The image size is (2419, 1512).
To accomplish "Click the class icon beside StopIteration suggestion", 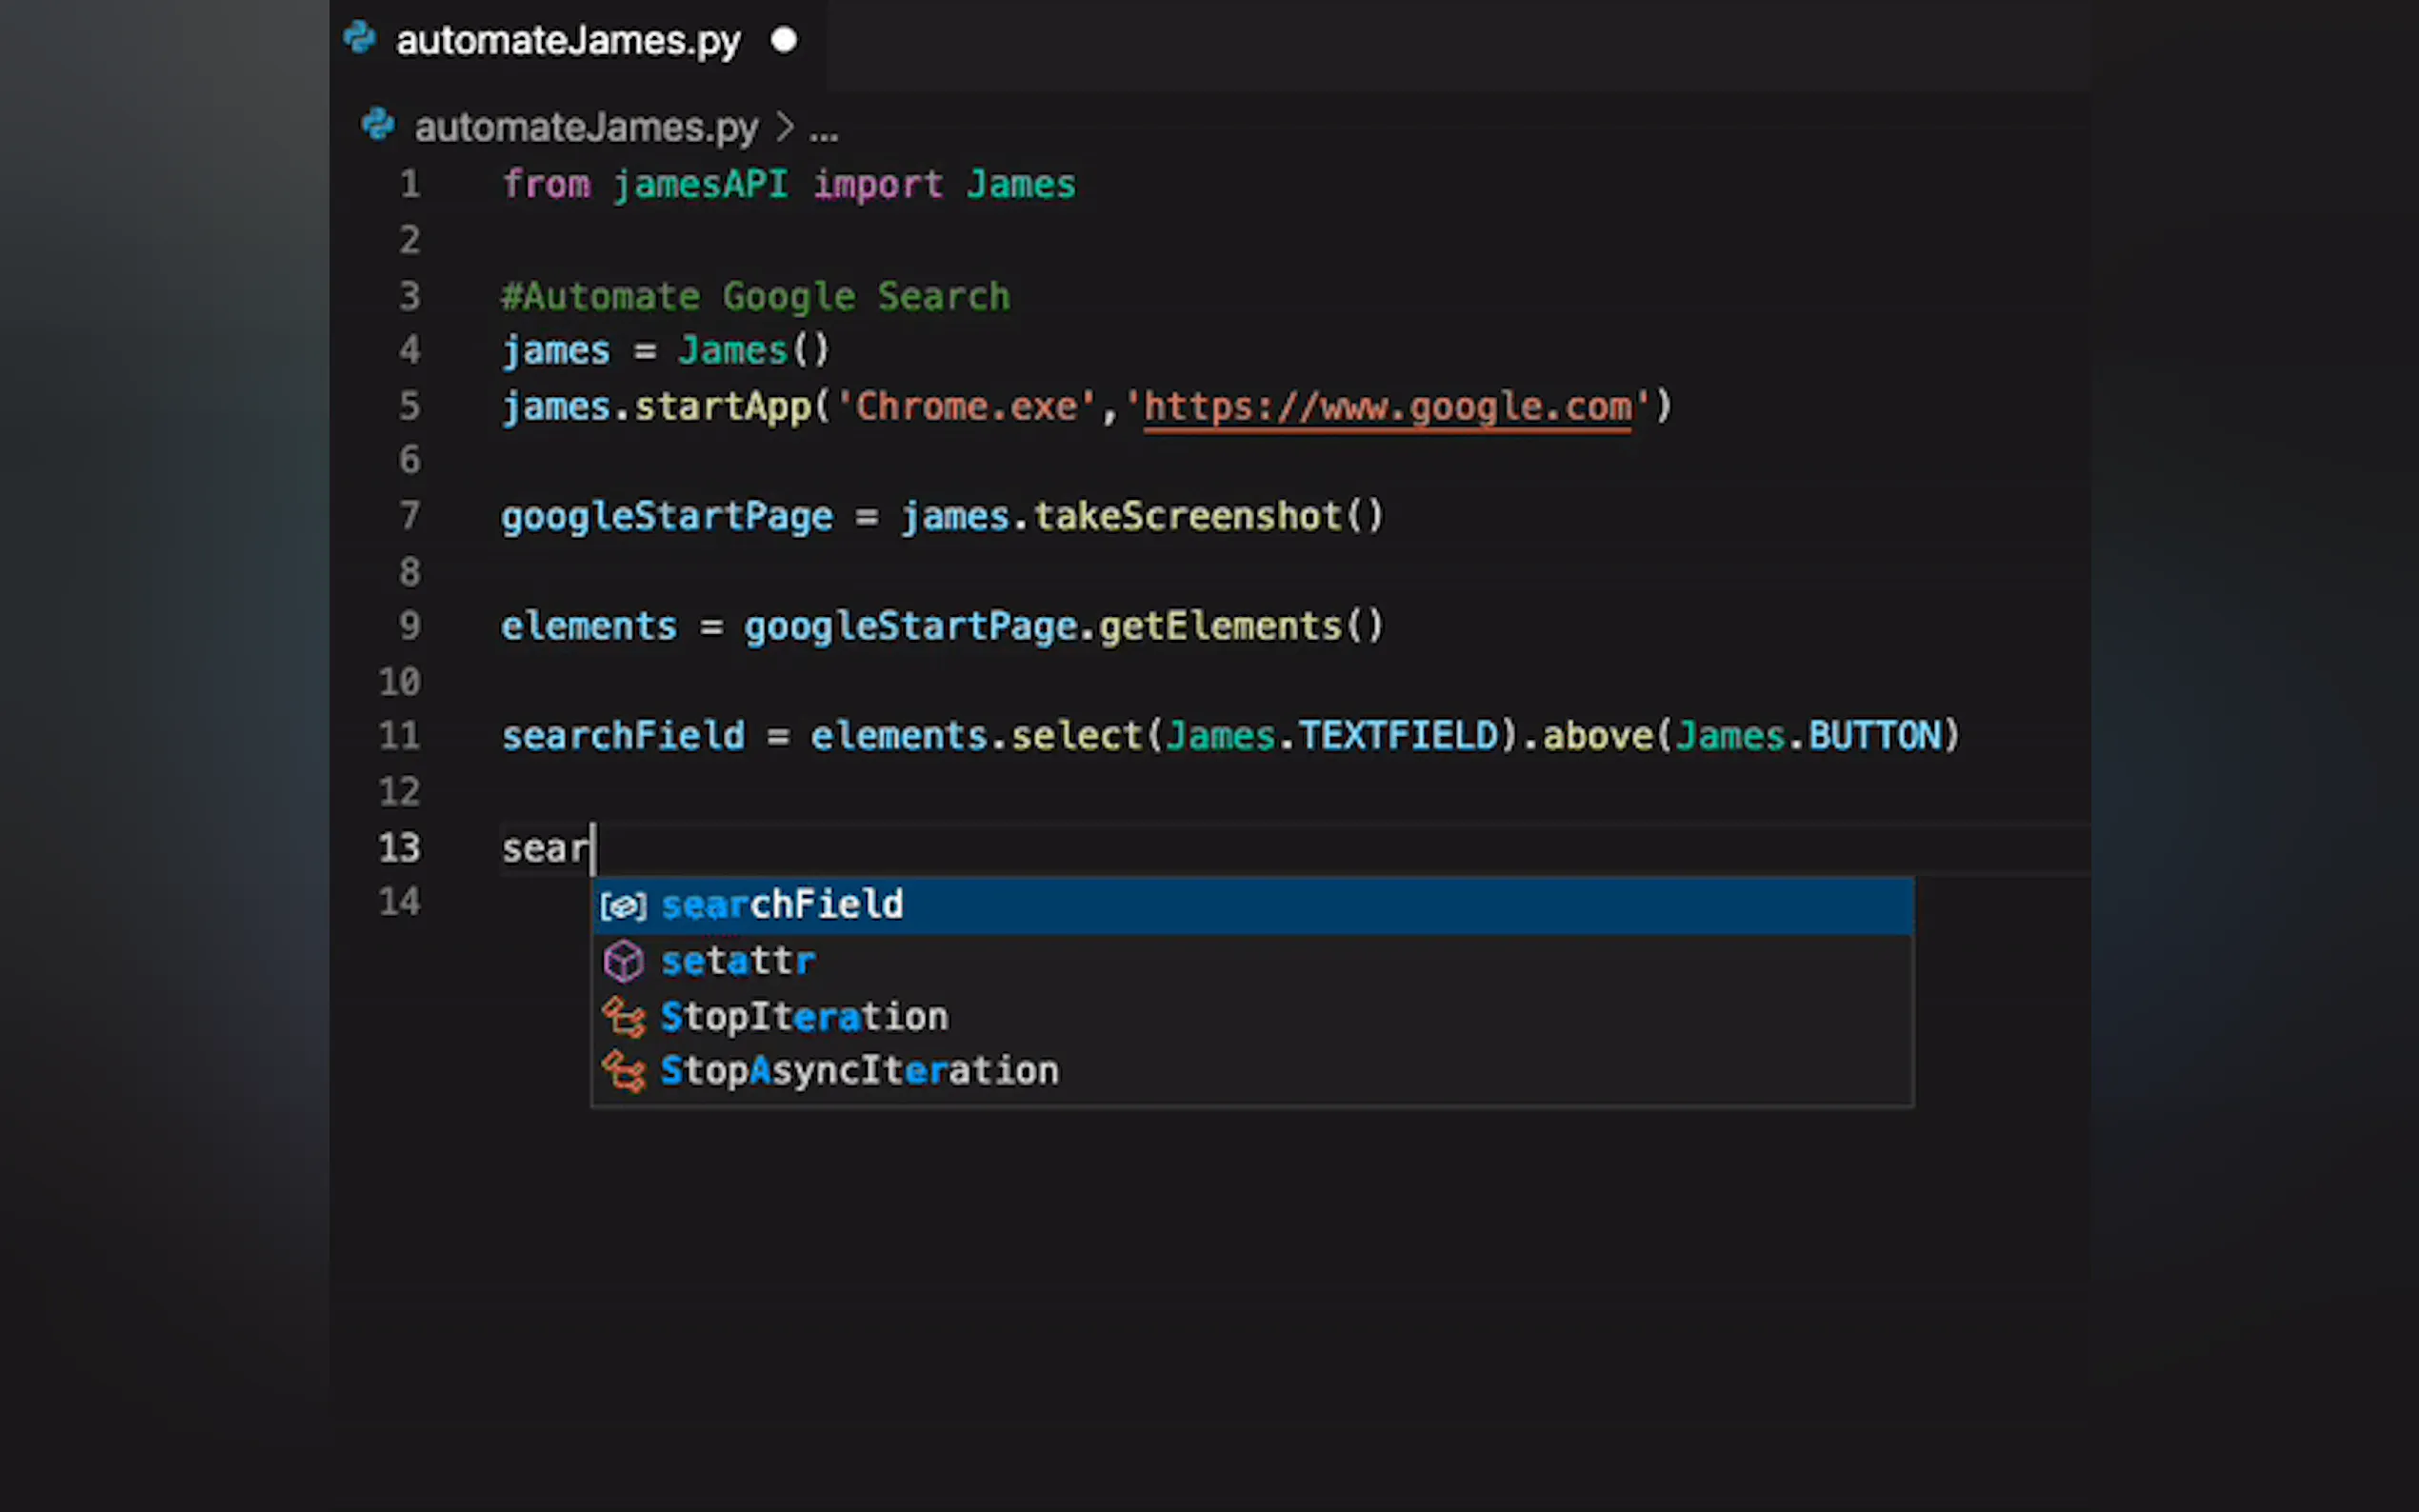I will pyautogui.click(x=623, y=1017).
